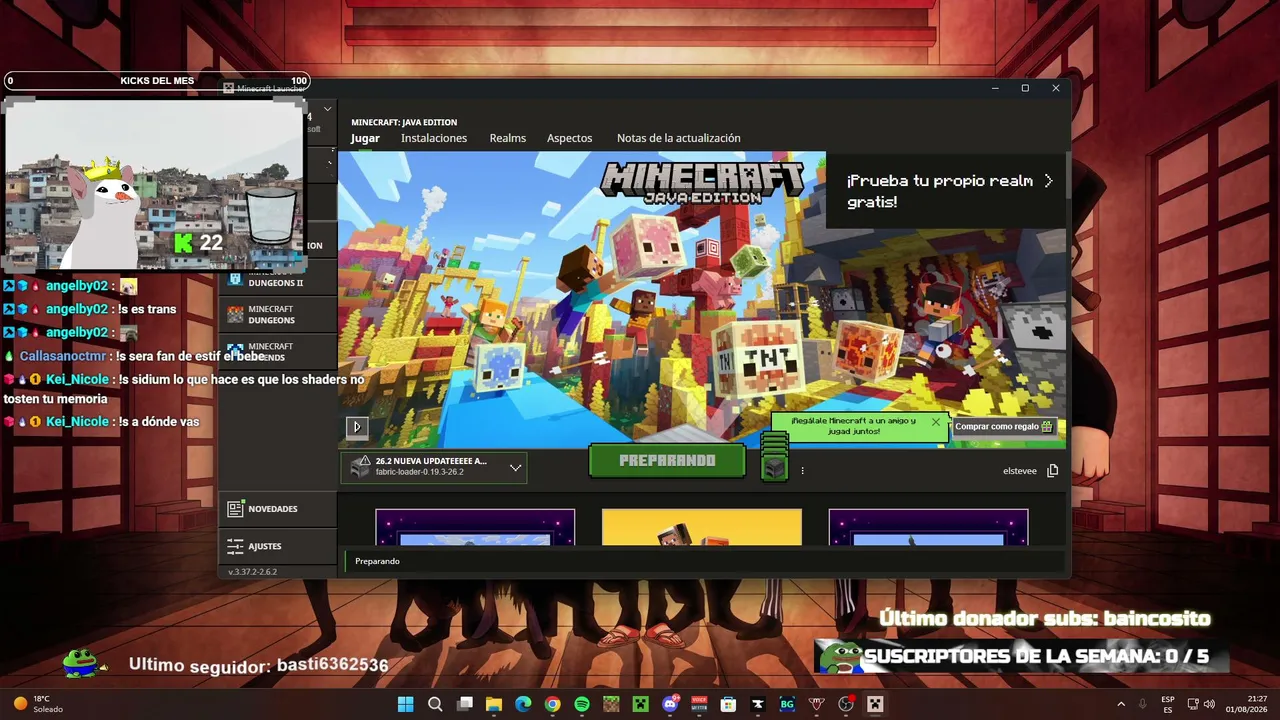Open OBS Studio from the taskbar
The image size is (1280, 720).
[846, 704]
